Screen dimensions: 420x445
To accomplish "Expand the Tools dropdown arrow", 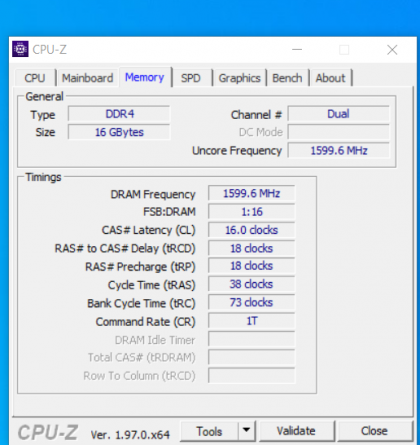I will 247,431.
